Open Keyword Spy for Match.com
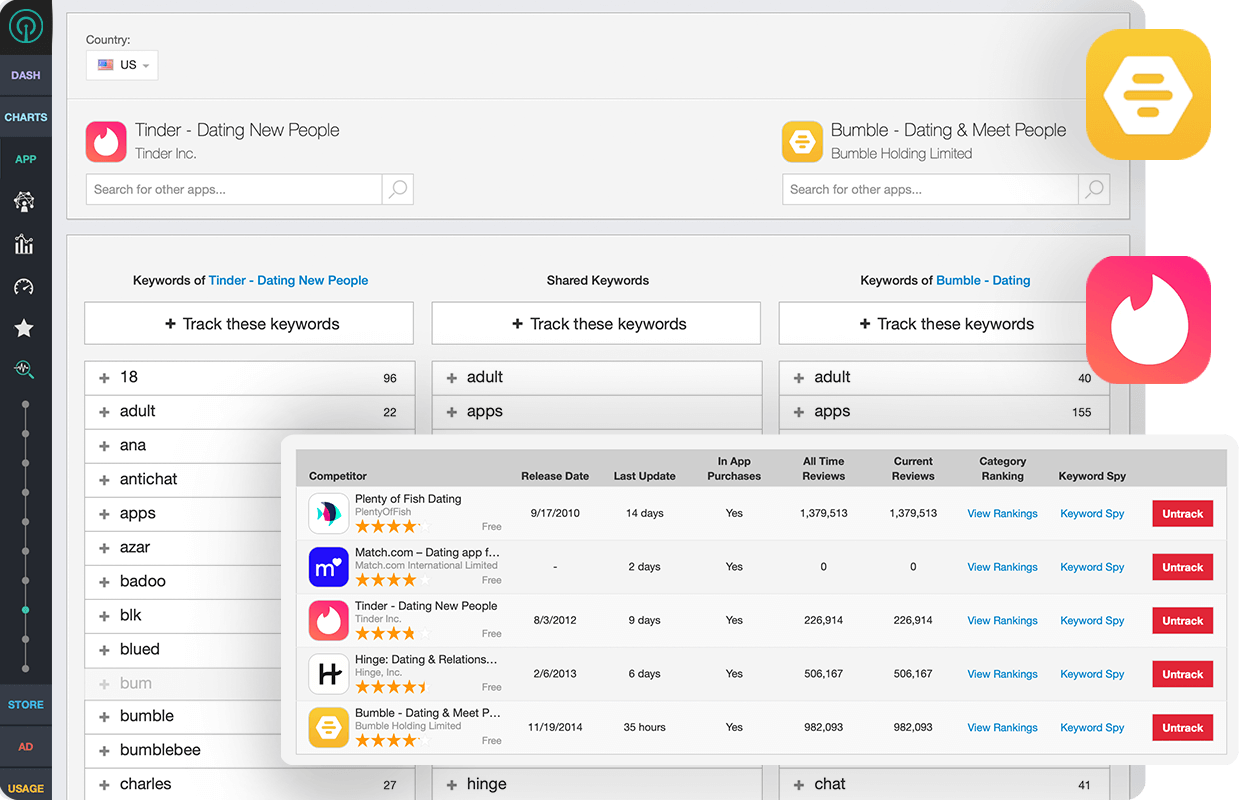This screenshot has height=800, width=1240. [1091, 567]
